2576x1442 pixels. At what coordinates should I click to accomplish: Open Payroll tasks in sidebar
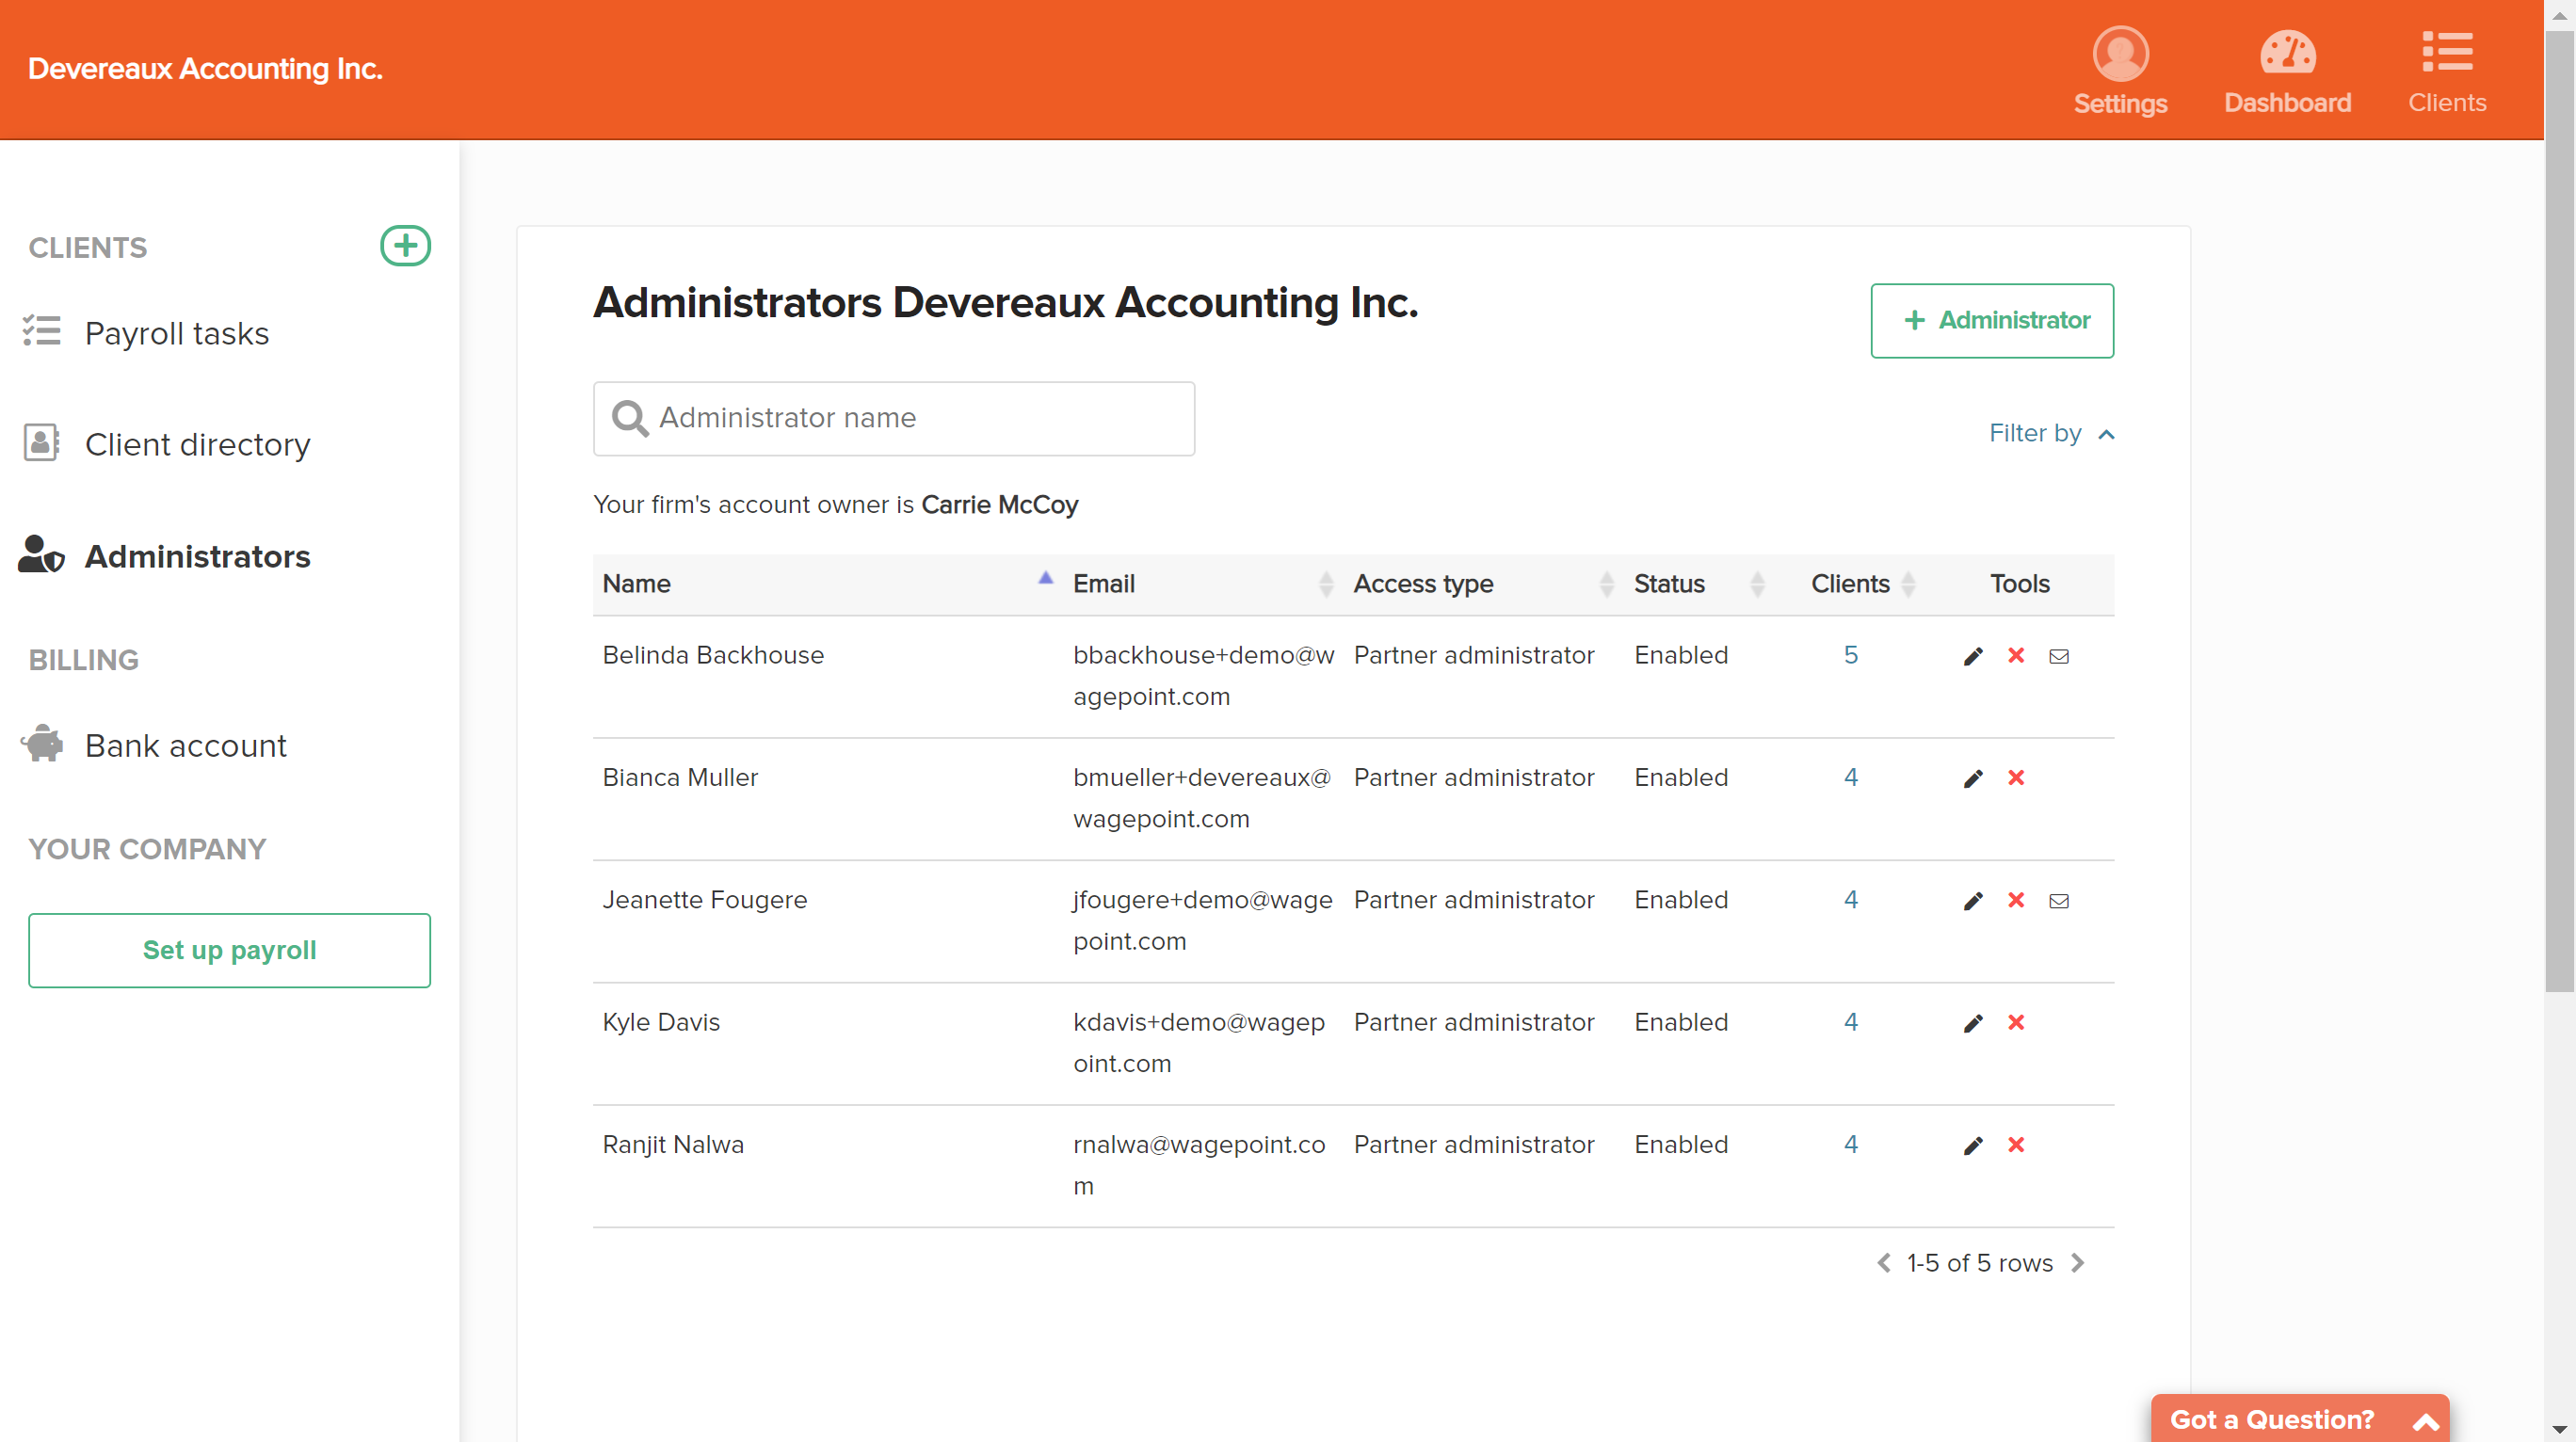(x=176, y=333)
